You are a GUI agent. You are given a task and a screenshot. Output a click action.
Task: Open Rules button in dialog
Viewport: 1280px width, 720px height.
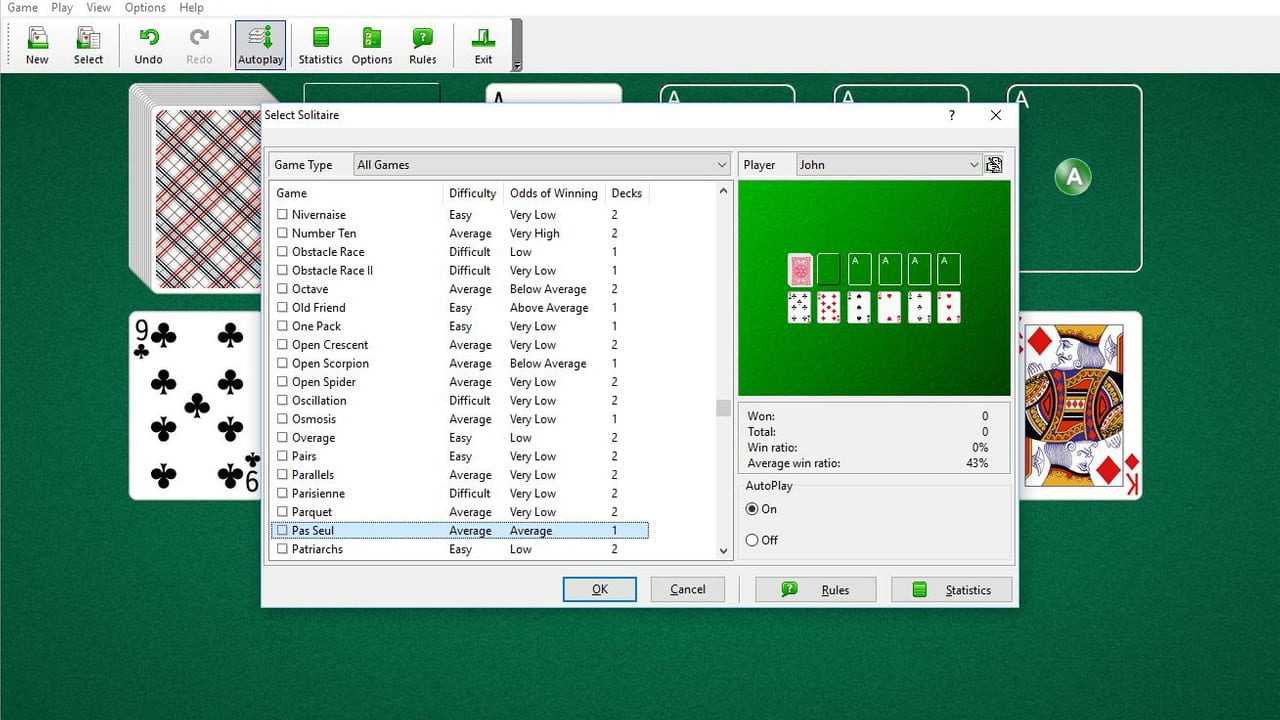tap(816, 589)
